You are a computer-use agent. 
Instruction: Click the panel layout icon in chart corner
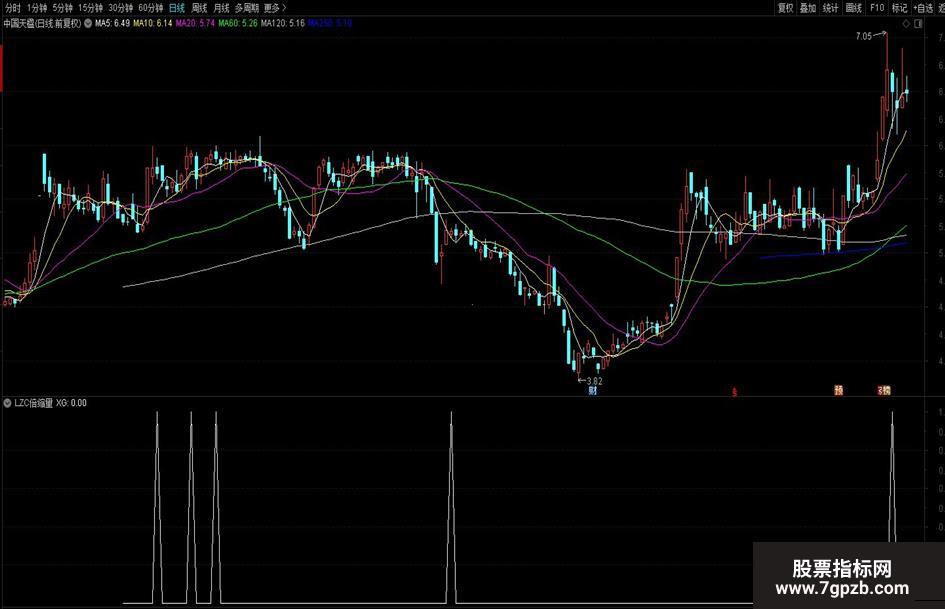(918, 24)
